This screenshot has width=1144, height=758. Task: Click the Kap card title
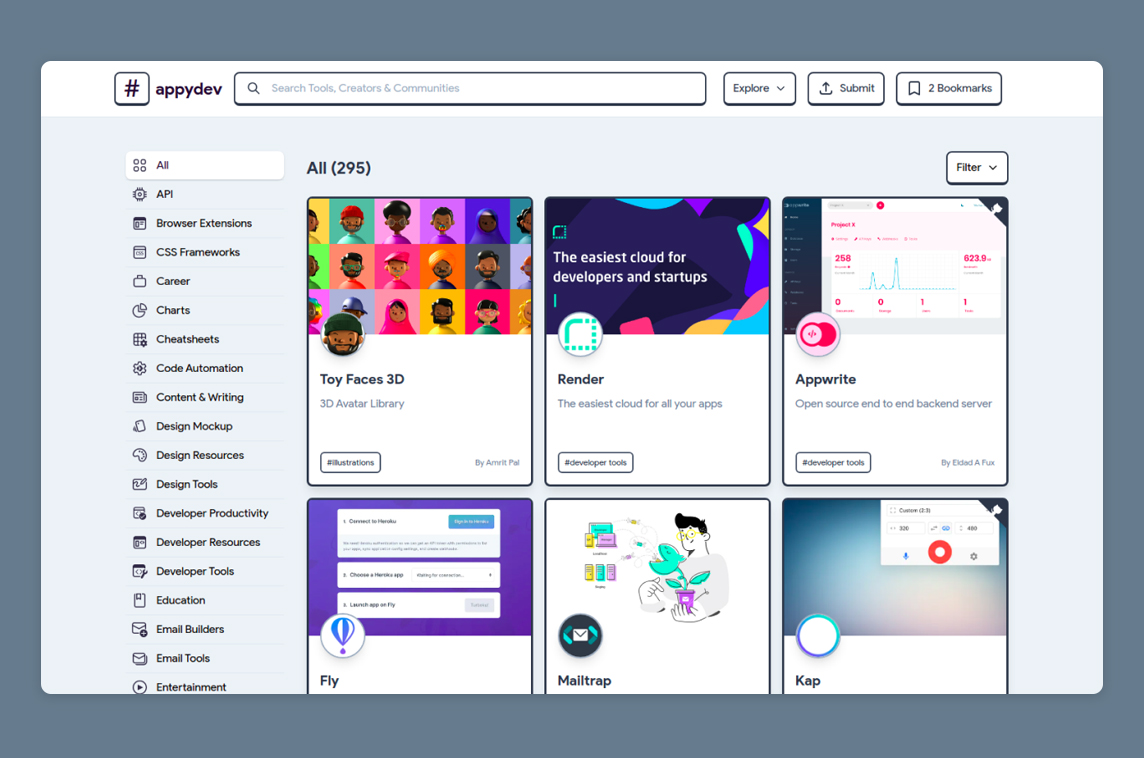point(808,681)
